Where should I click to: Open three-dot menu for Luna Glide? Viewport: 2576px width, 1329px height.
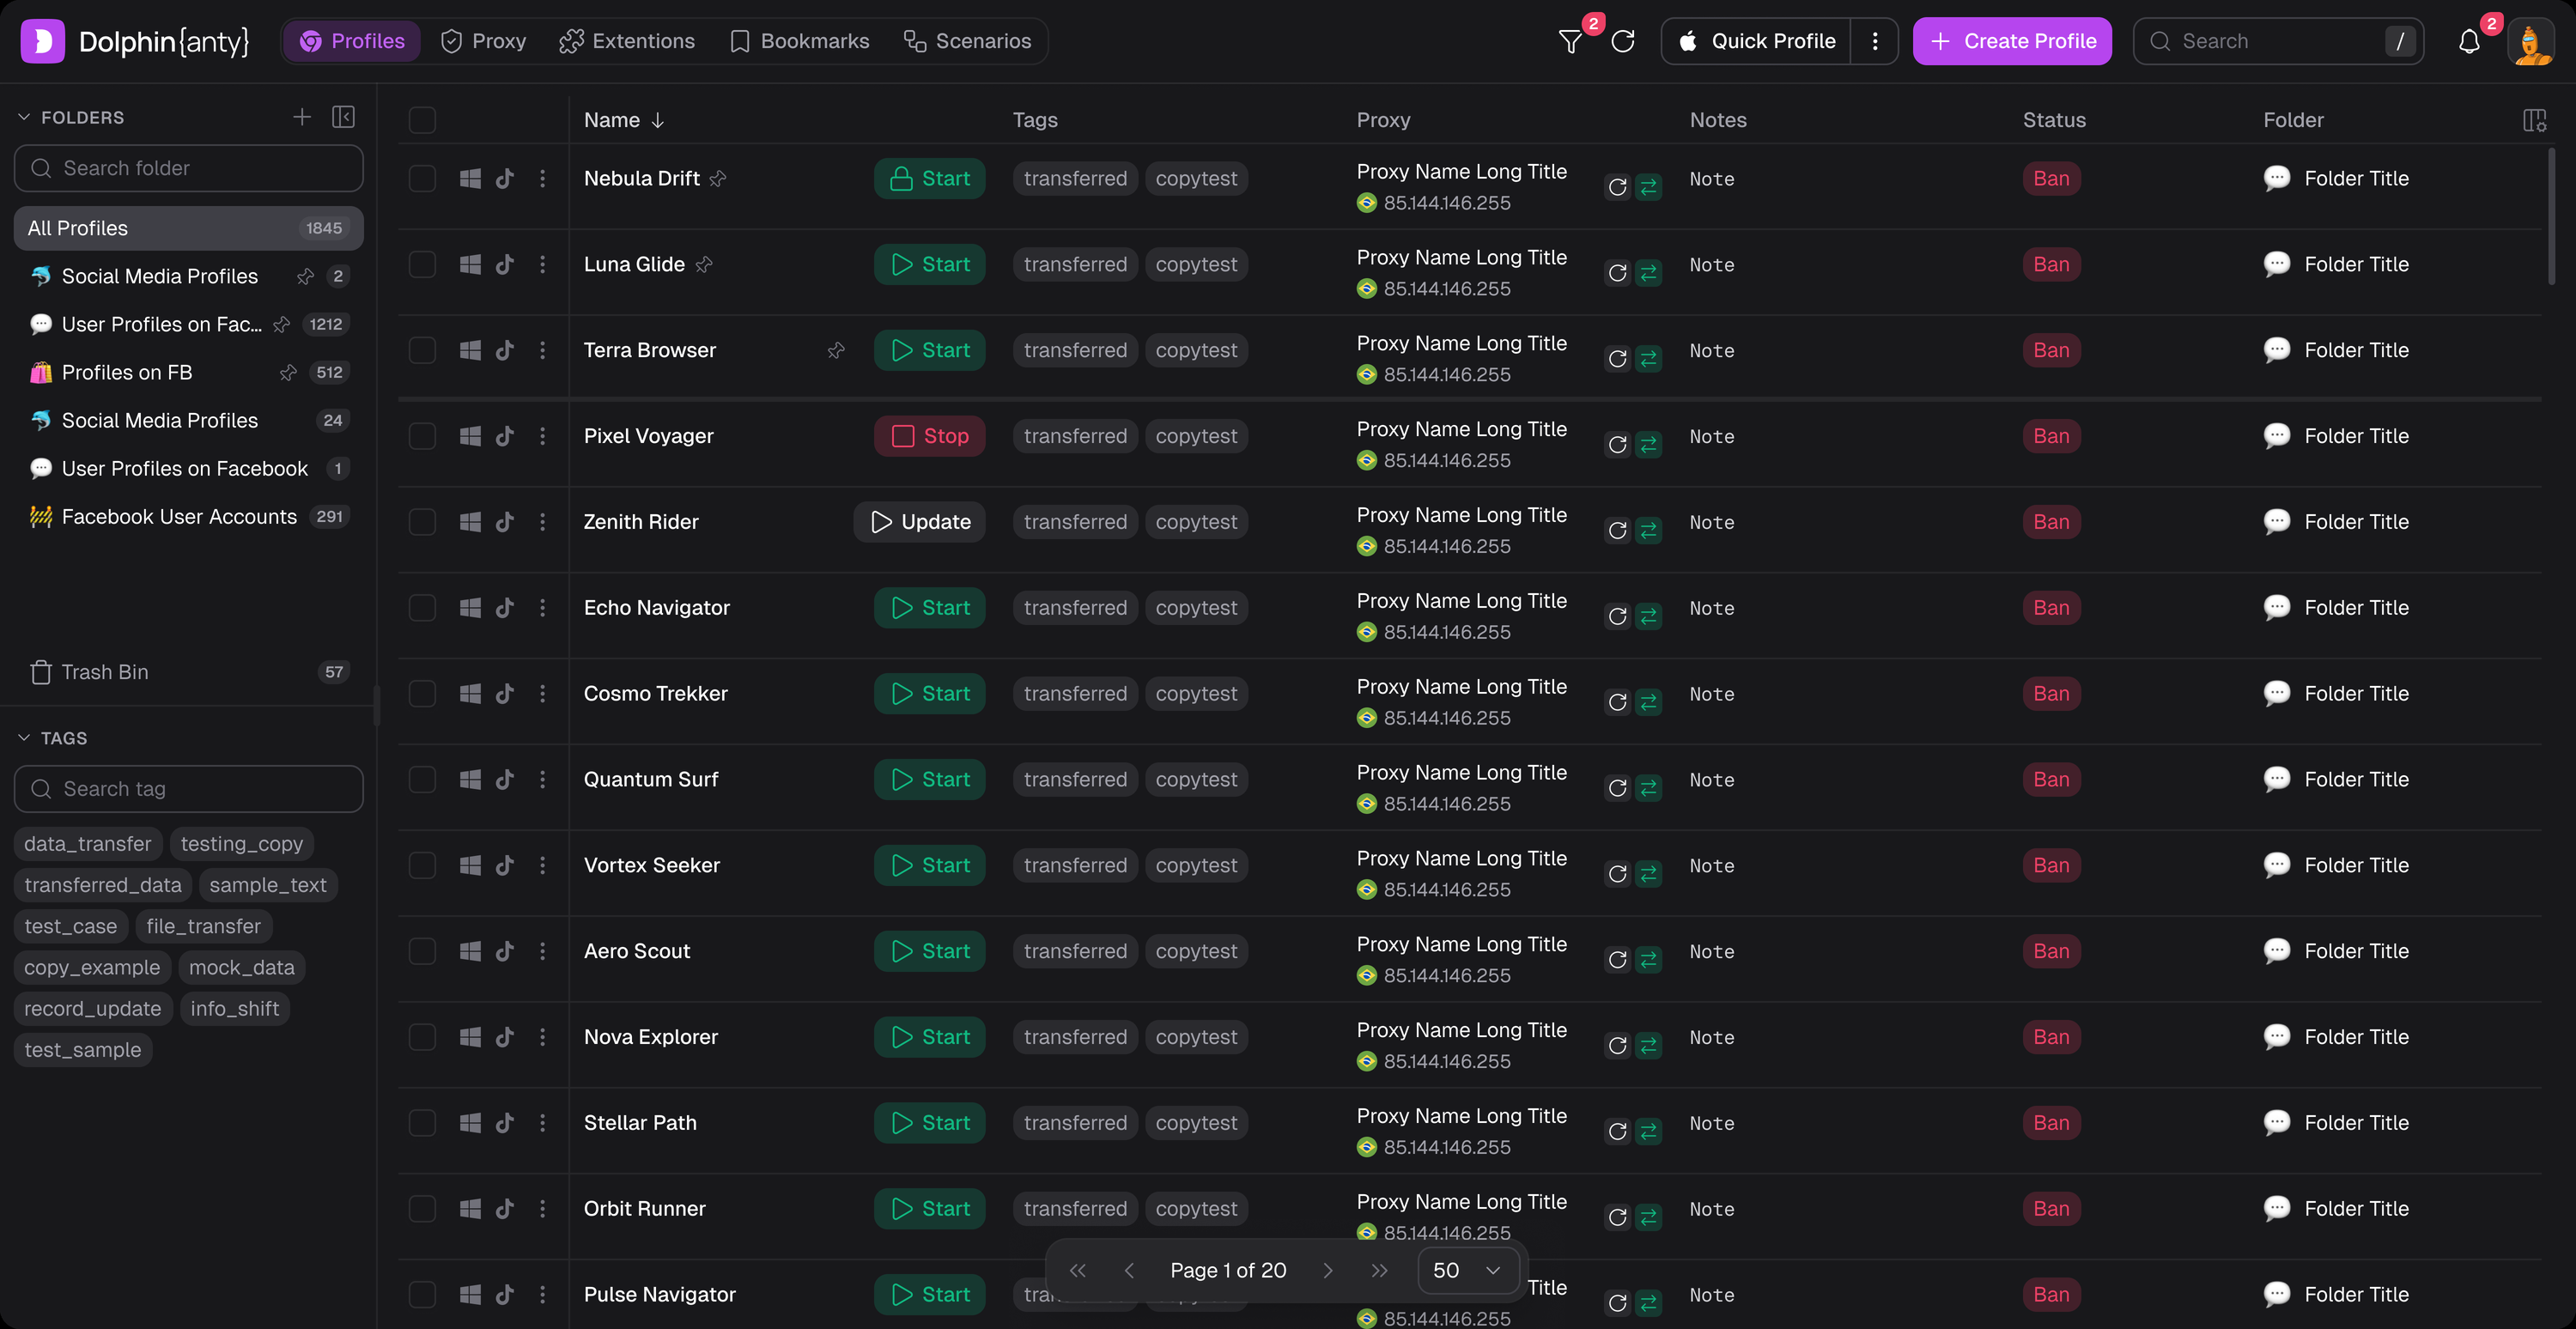point(543,264)
